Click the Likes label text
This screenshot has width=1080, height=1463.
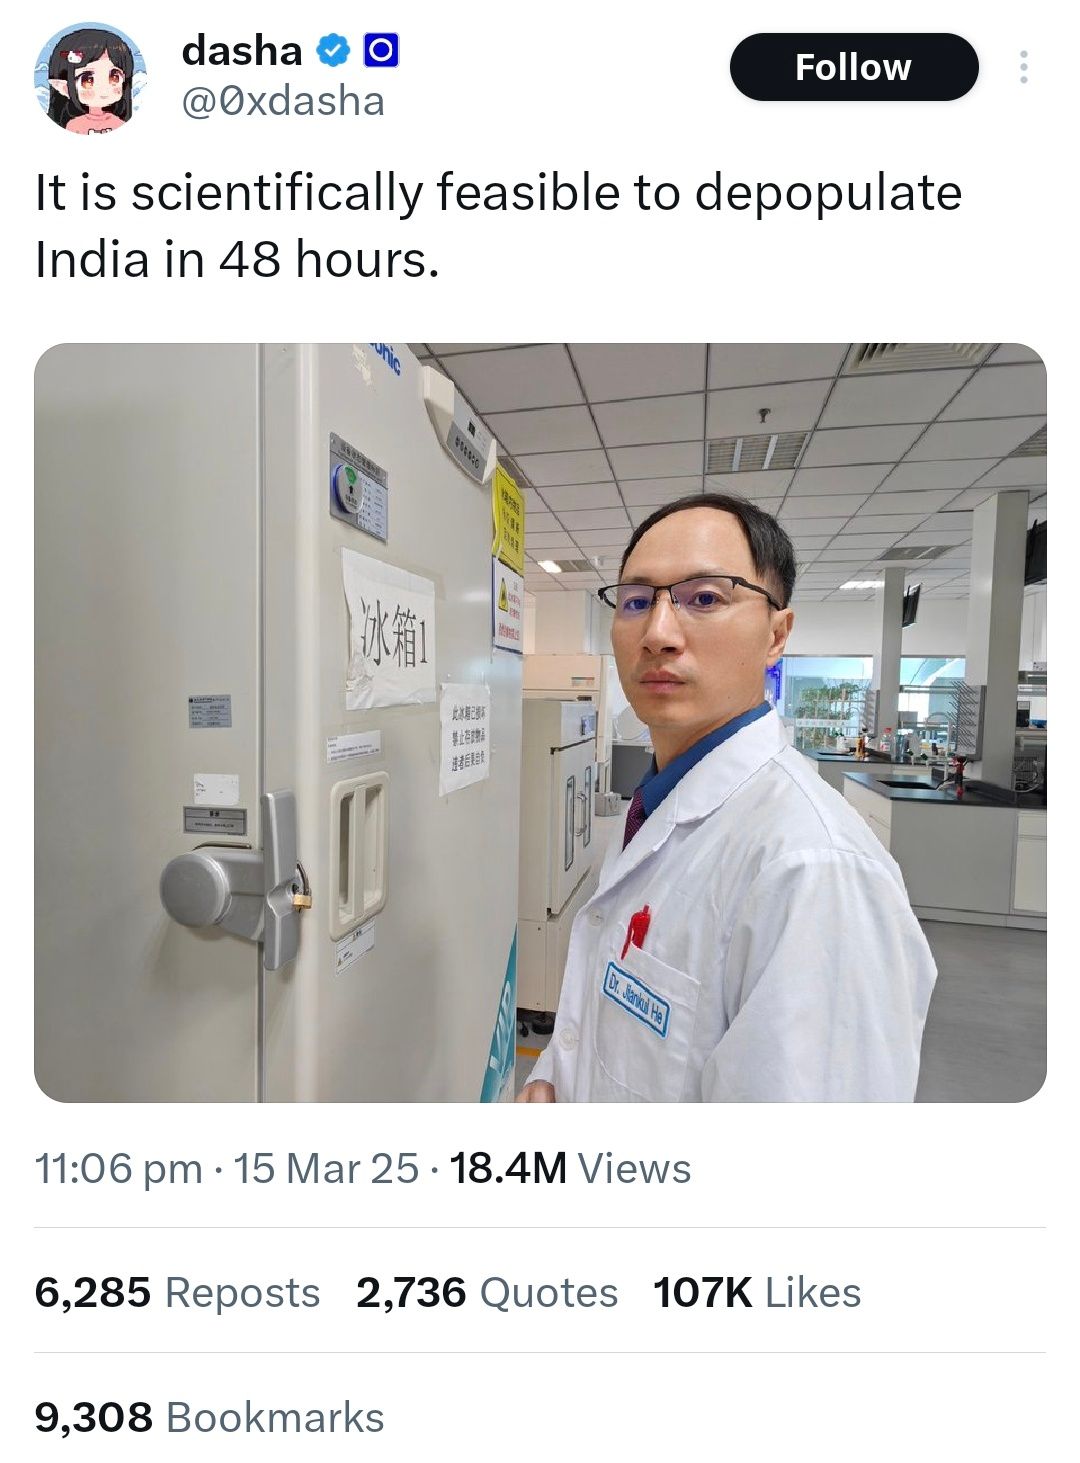pos(813,1292)
